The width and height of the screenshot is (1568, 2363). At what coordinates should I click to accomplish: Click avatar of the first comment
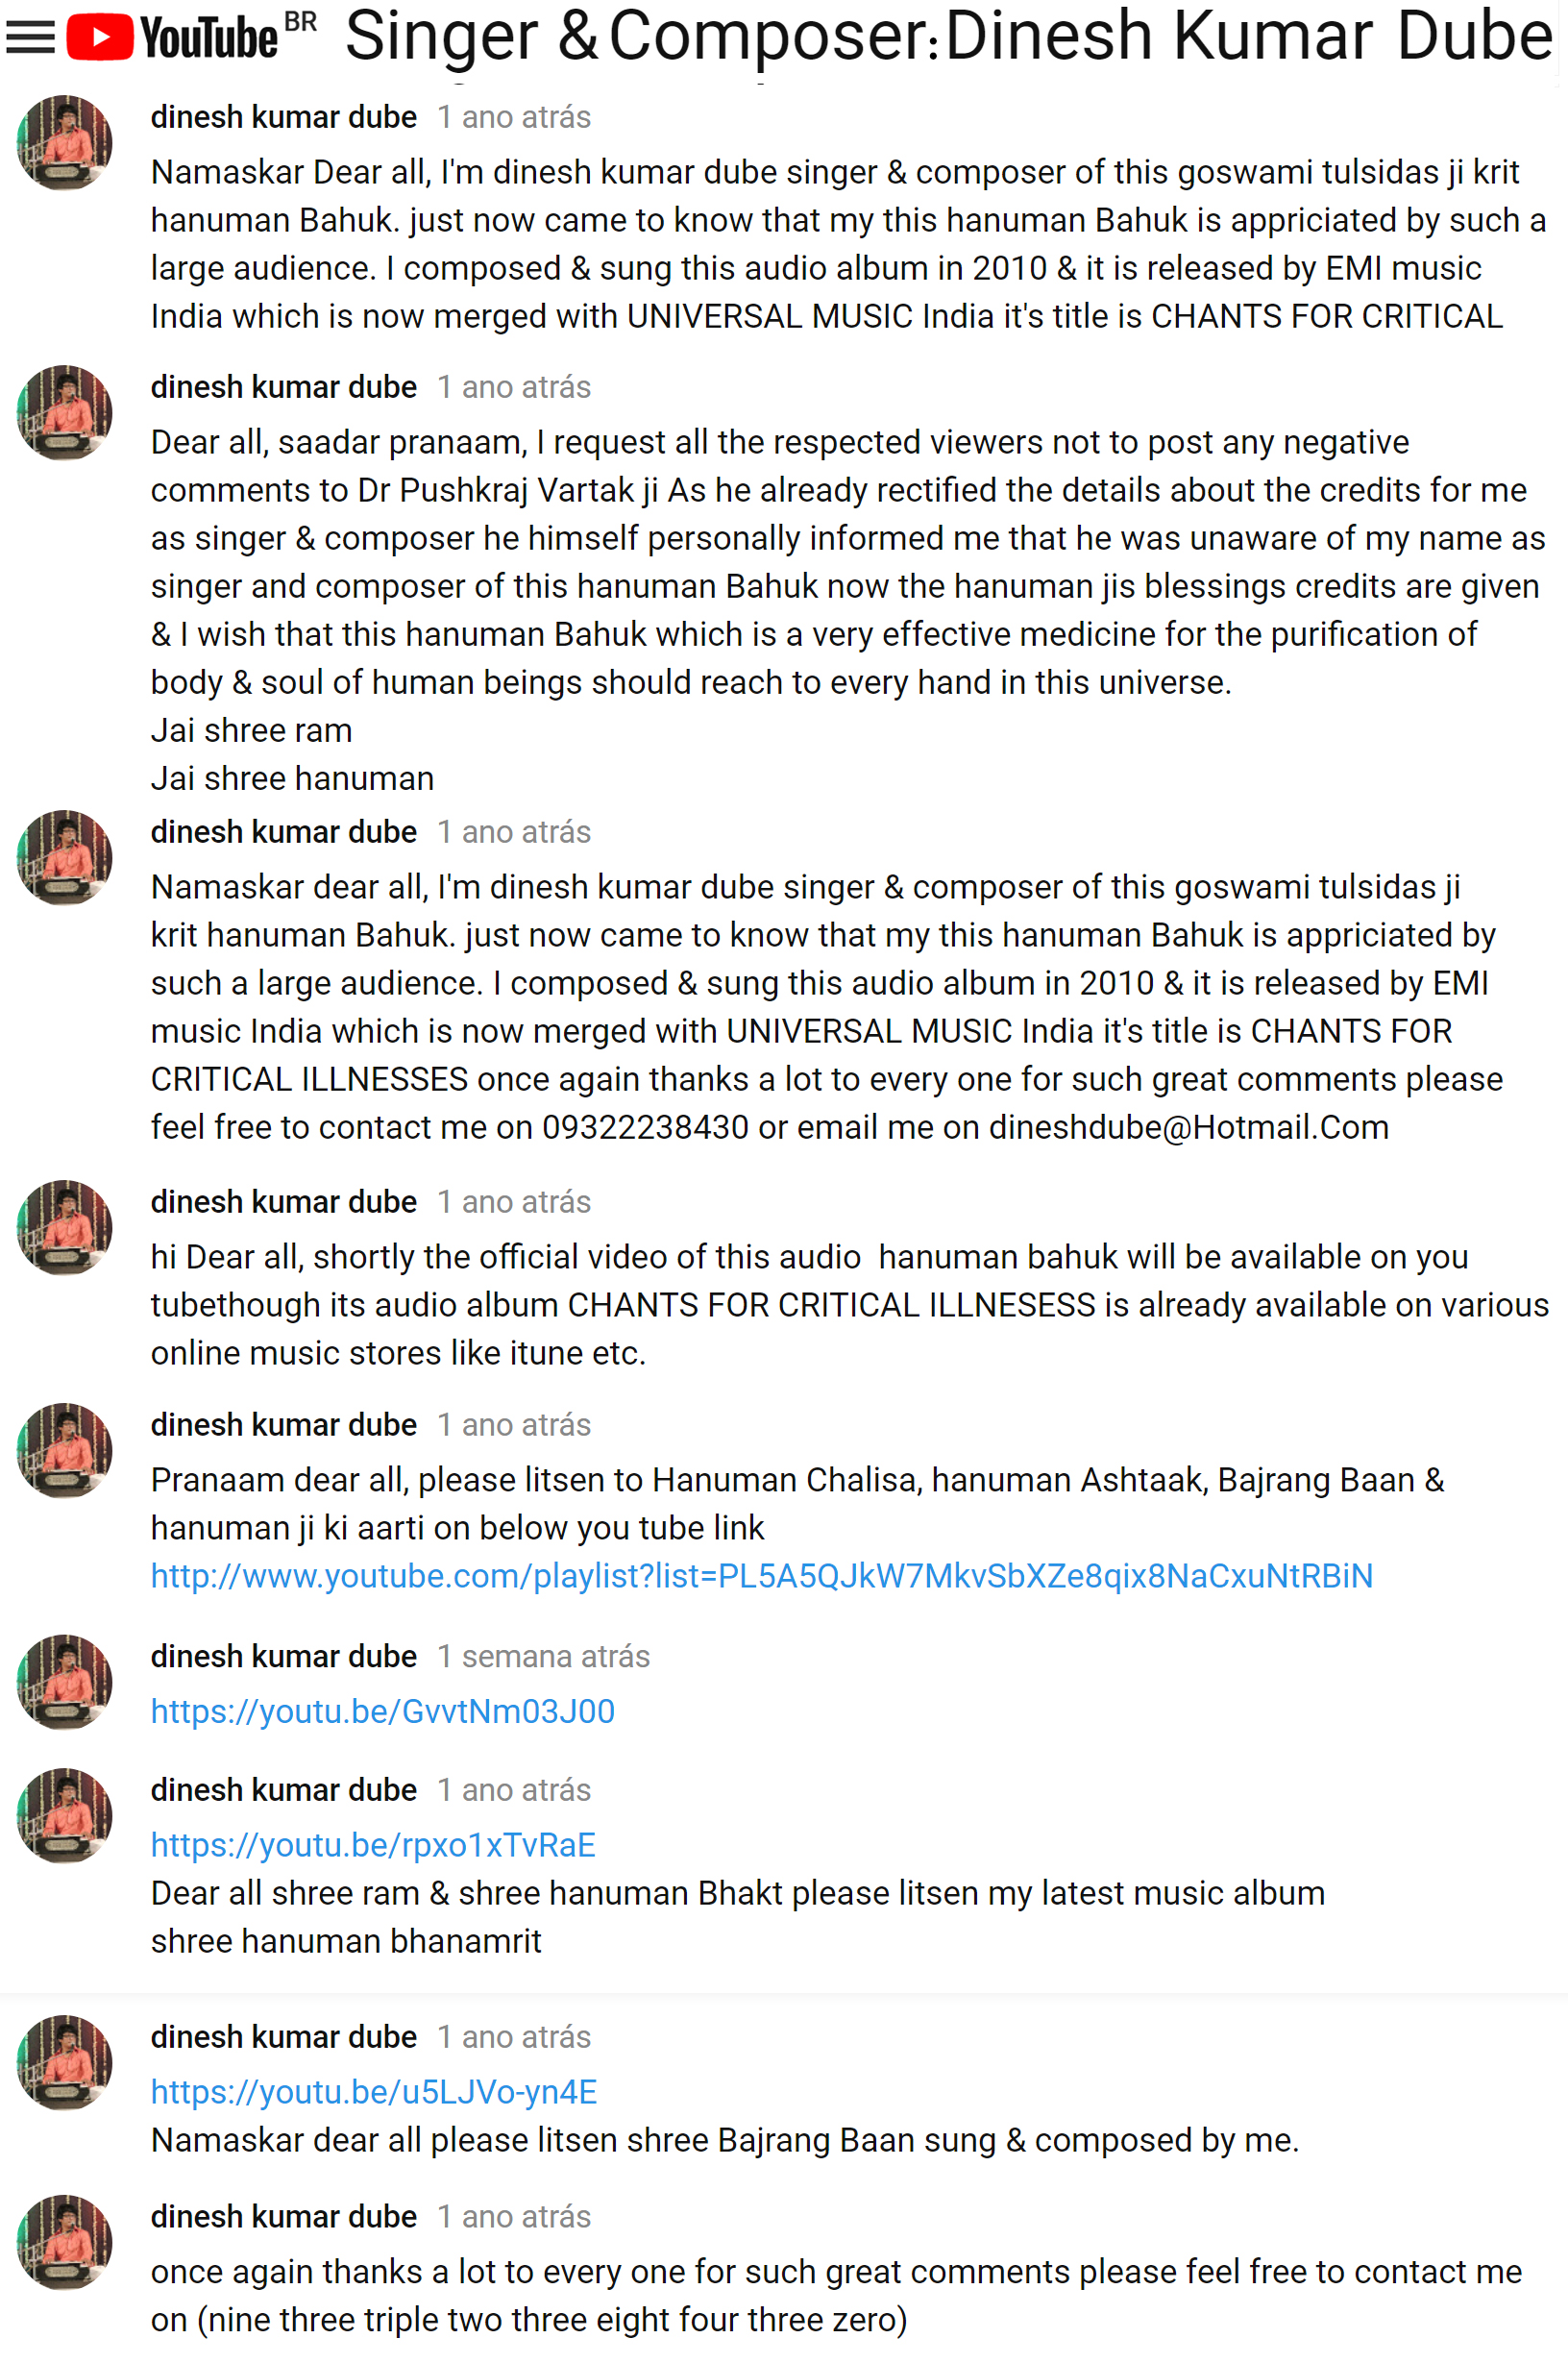(x=64, y=142)
